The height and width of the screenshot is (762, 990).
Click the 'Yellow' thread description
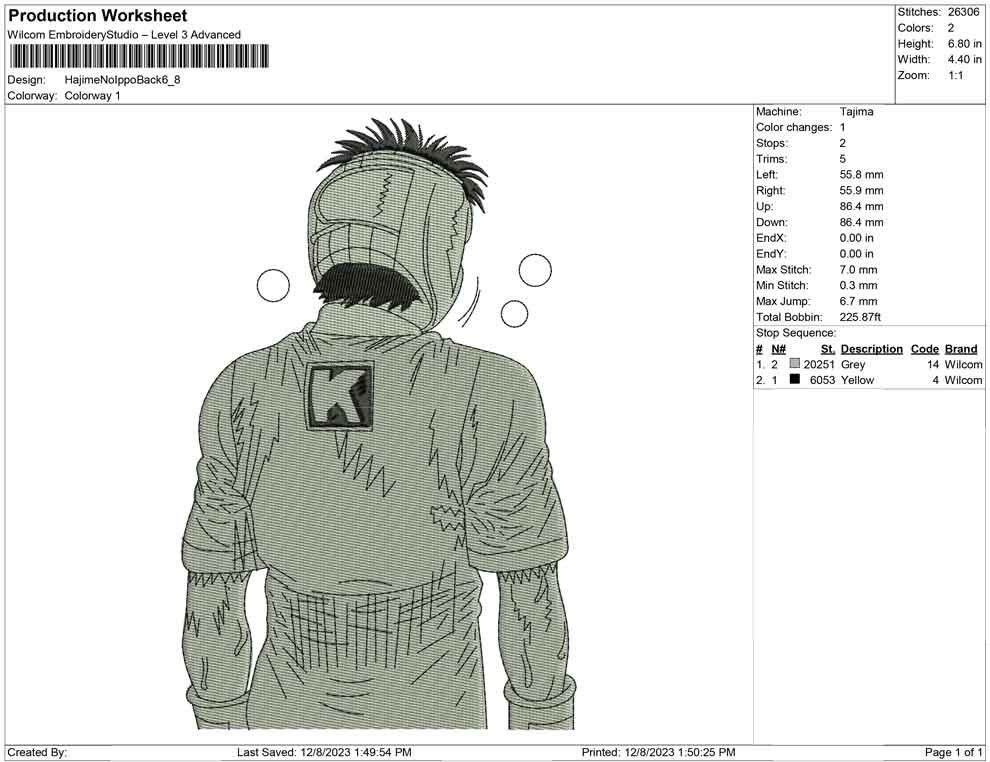tap(857, 380)
